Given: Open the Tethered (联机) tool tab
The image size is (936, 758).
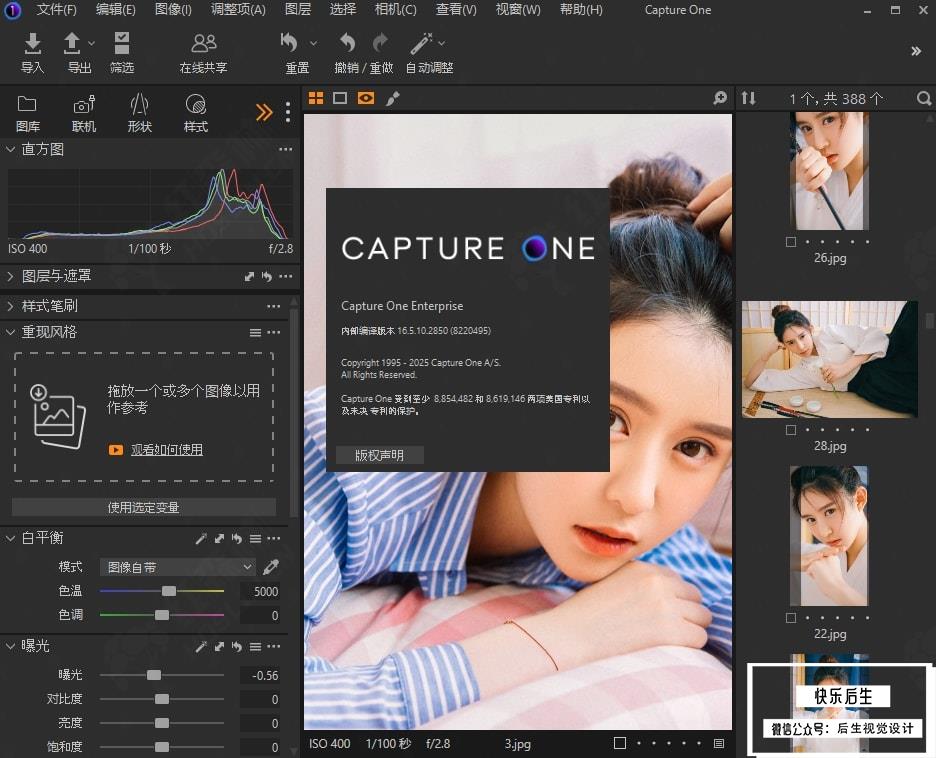Looking at the screenshot, I should click(x=84, y=113).
